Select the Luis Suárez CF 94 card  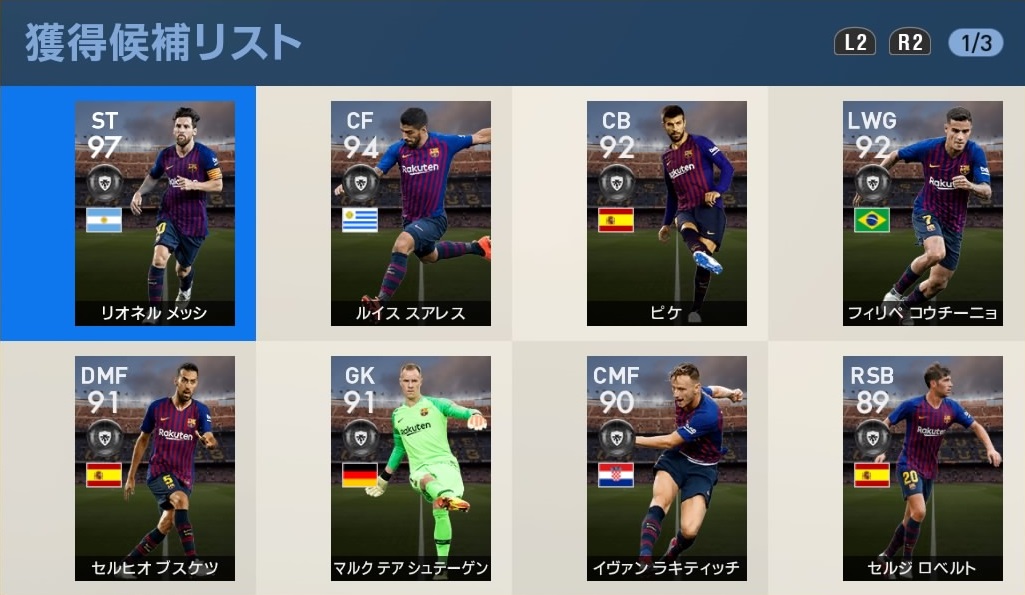[411, 213]
